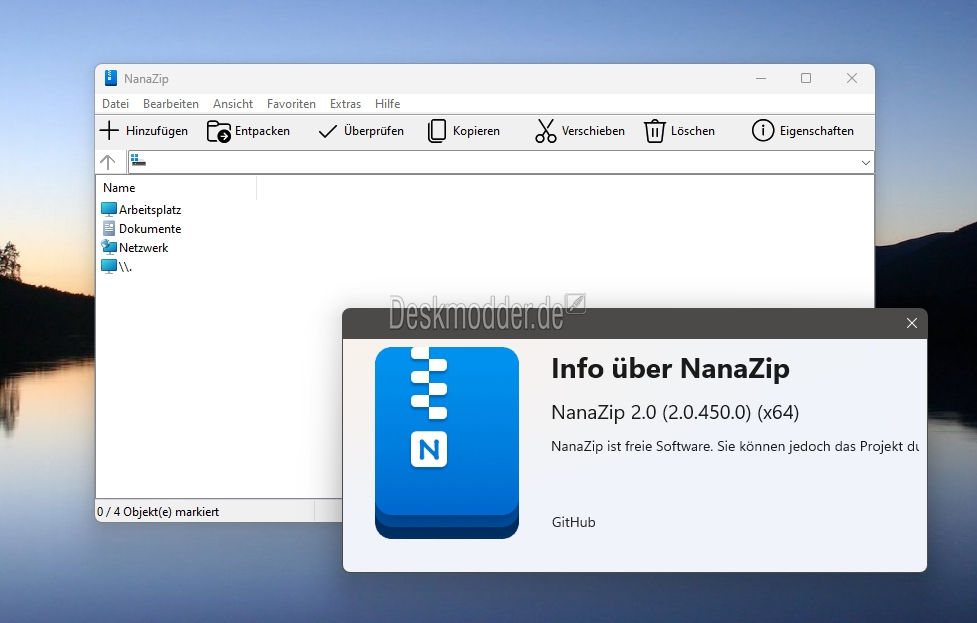977x623 pixels.
Task: Click version text 'NanaZip 2.0 (2.0.450.0) (x64)'
Action: 675,412
